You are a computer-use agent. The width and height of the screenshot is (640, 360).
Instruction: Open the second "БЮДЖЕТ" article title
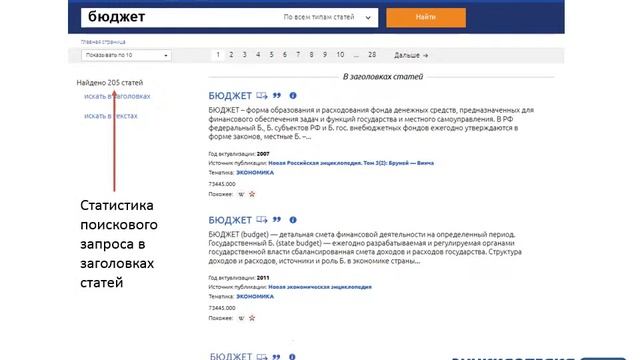click(230, 220)
